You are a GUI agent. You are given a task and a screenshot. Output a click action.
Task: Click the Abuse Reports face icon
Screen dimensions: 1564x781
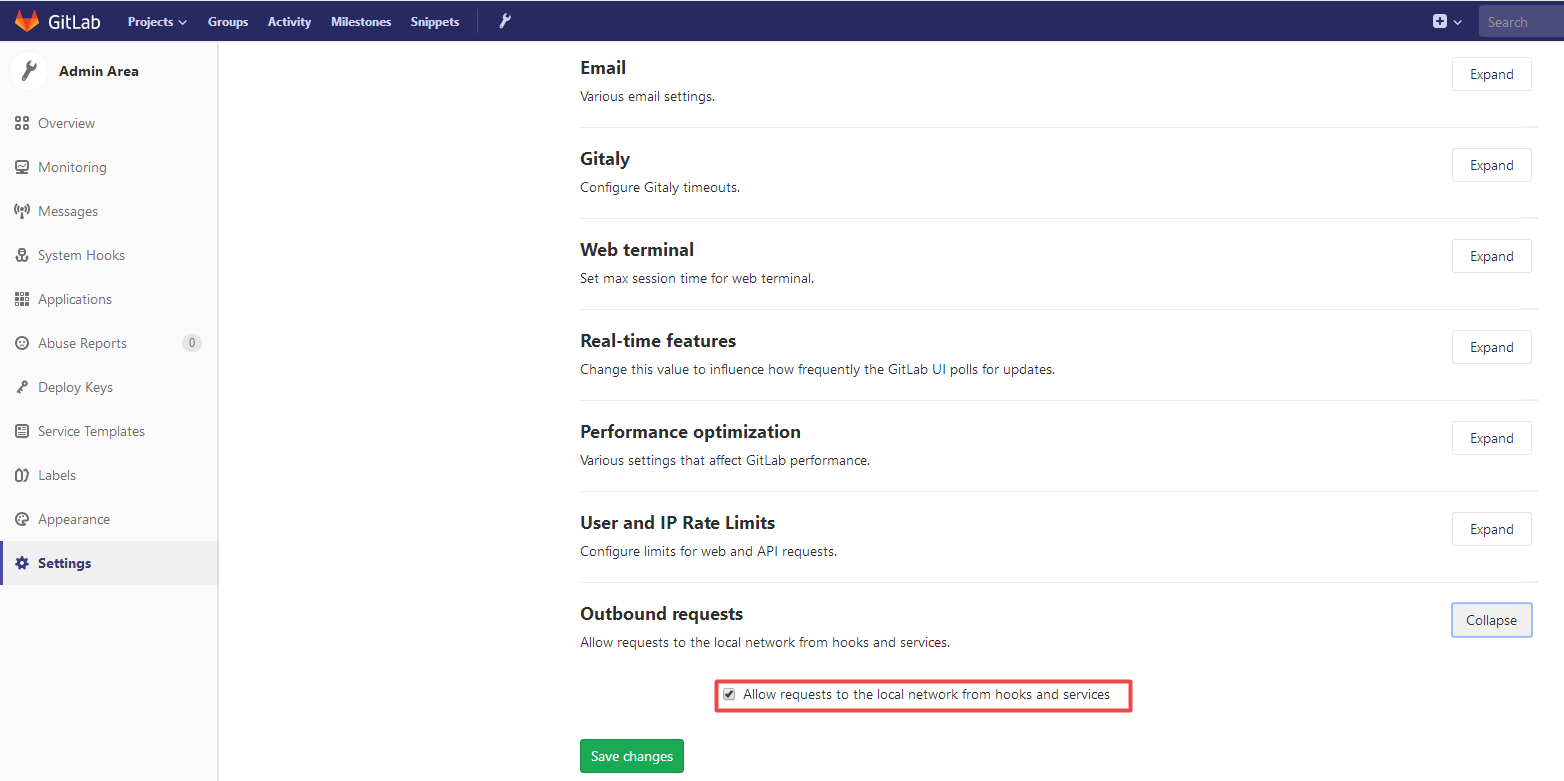22,343
